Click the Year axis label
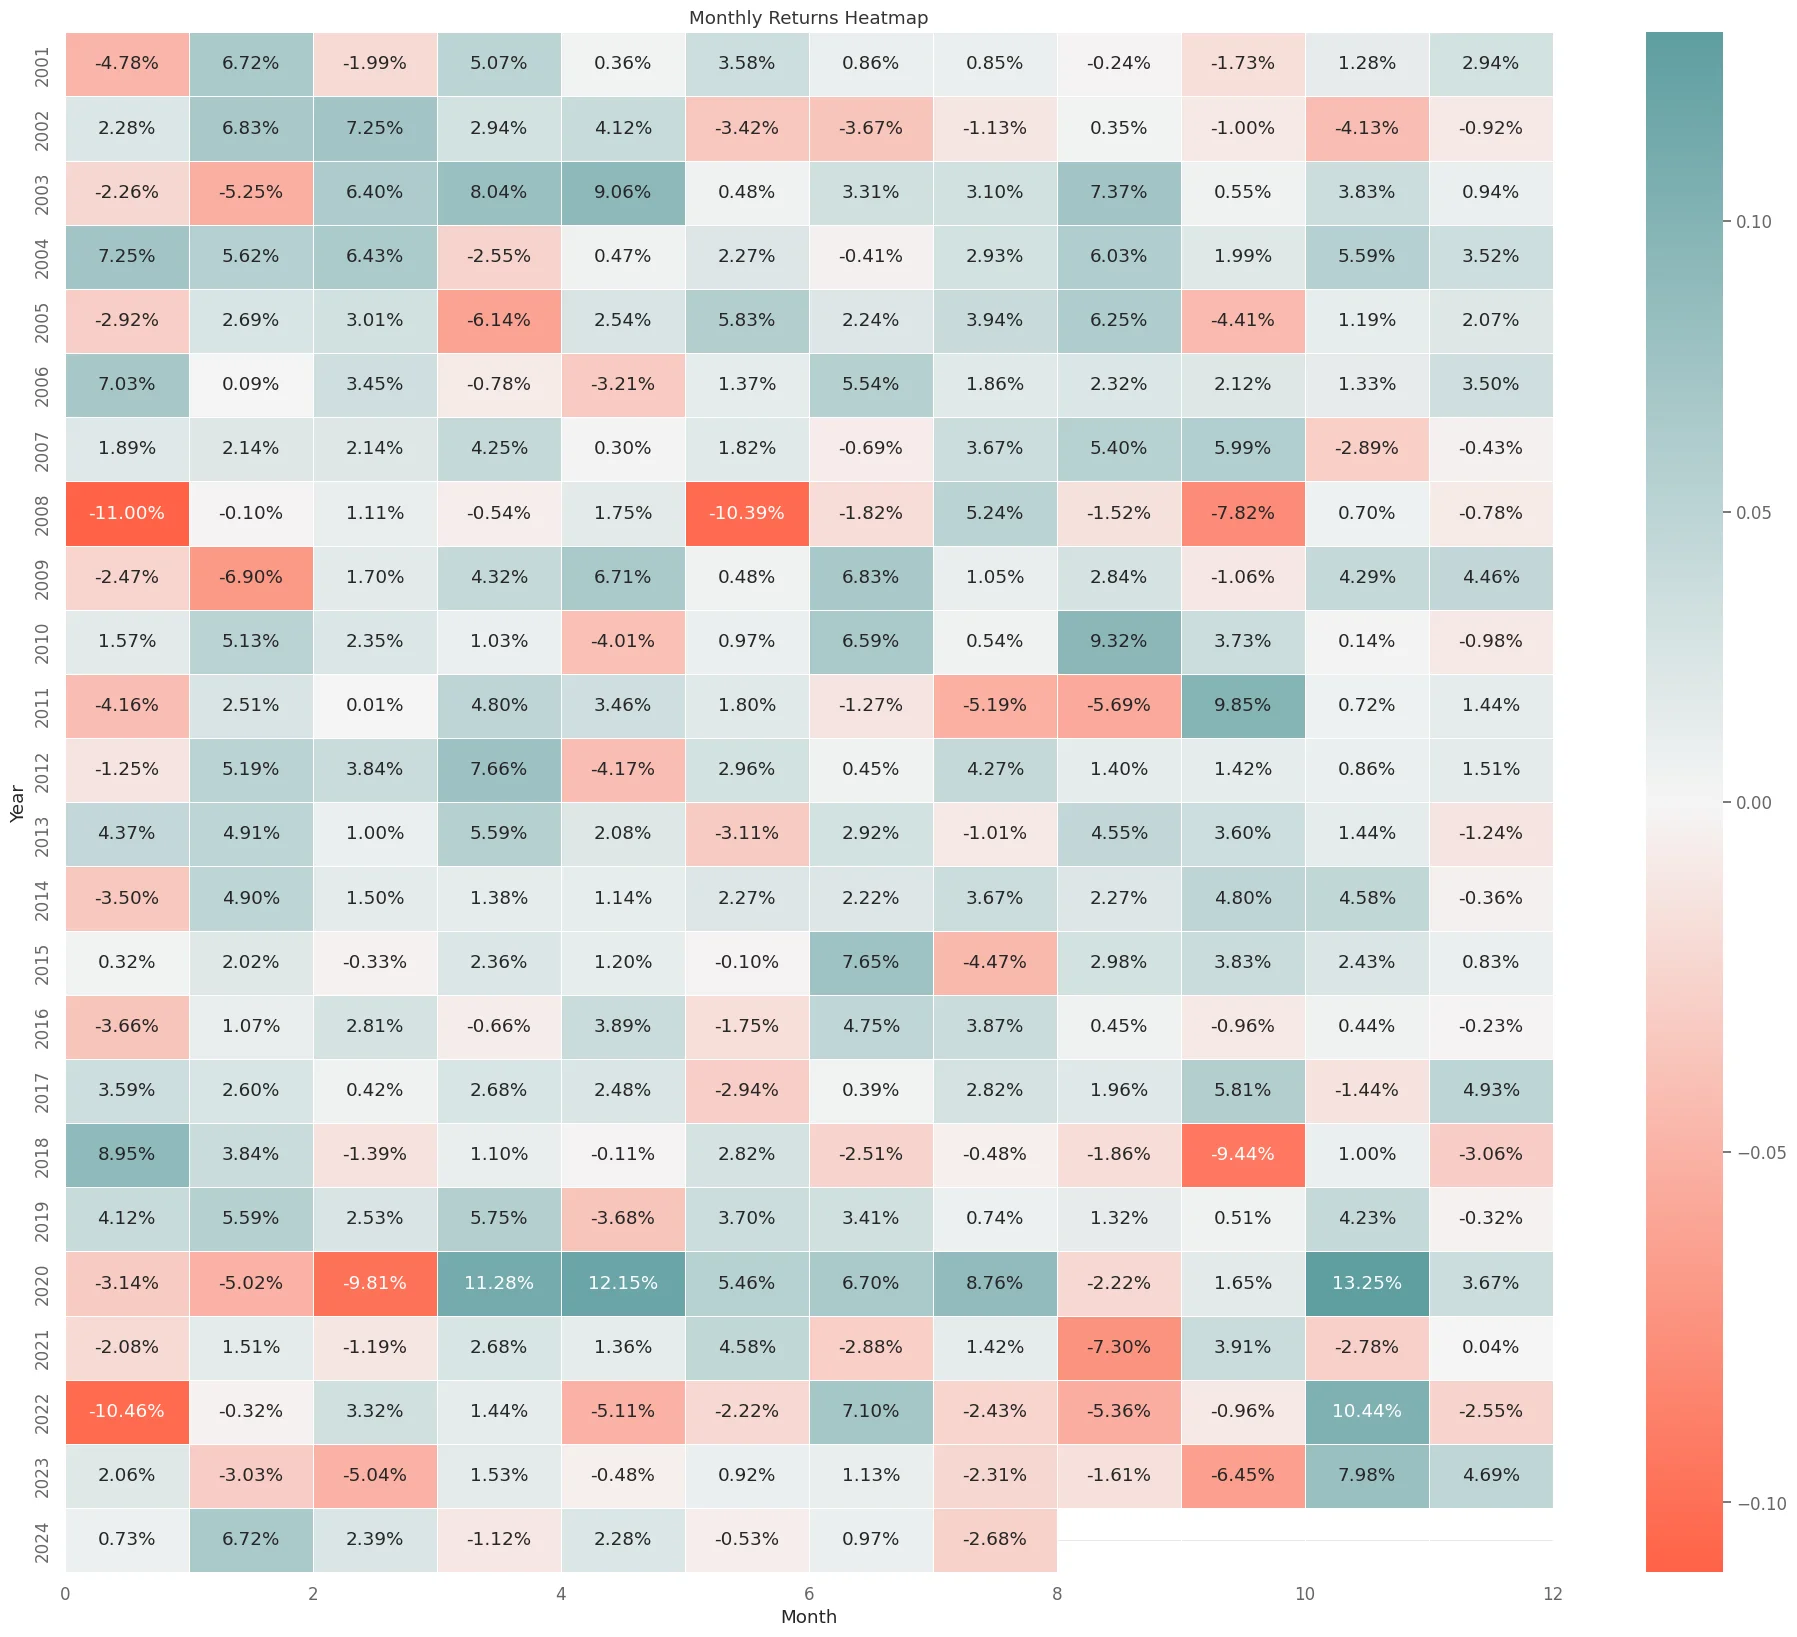The image size is (1797, 1637). [17, 803]
